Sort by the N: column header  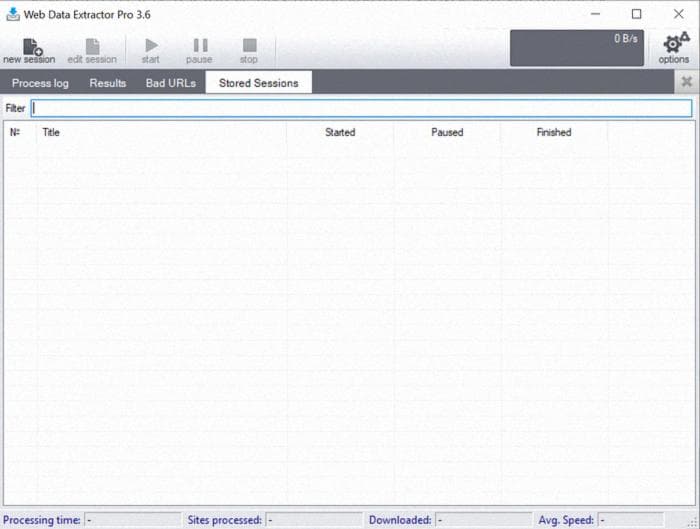tap(20, 133)
